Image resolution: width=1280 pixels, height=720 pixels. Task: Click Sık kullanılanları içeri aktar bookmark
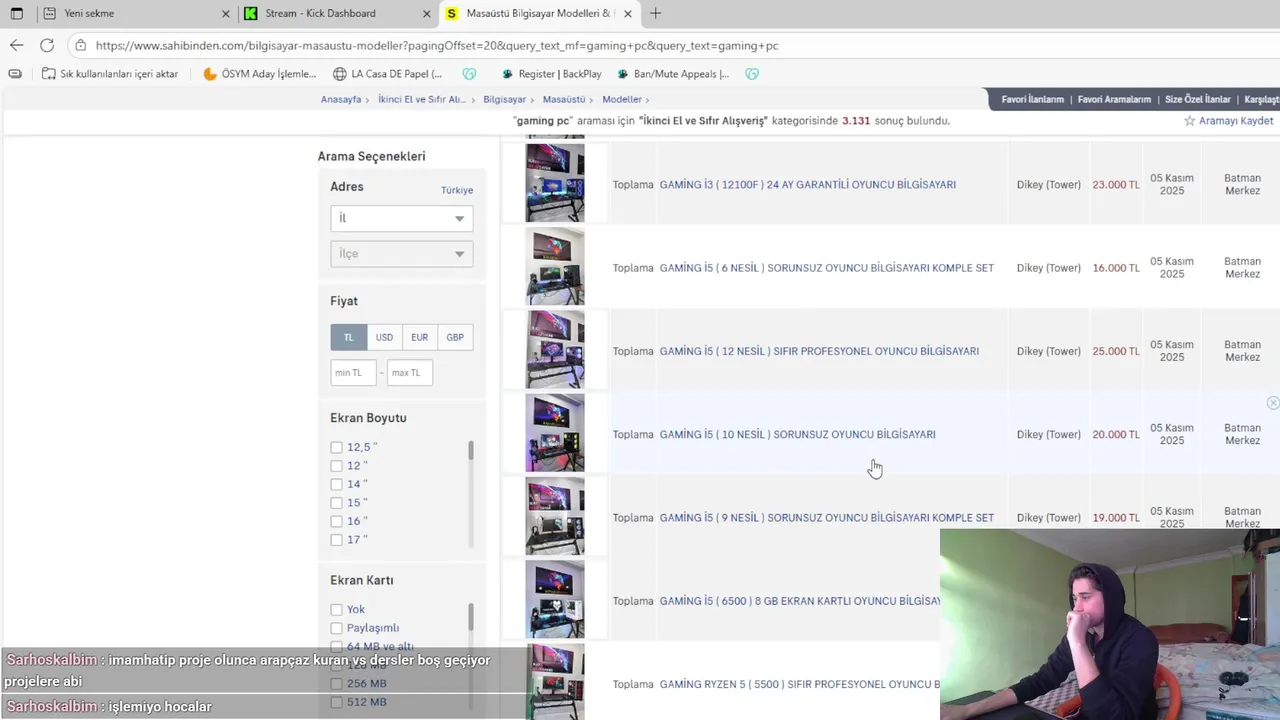tap(110, 74)
